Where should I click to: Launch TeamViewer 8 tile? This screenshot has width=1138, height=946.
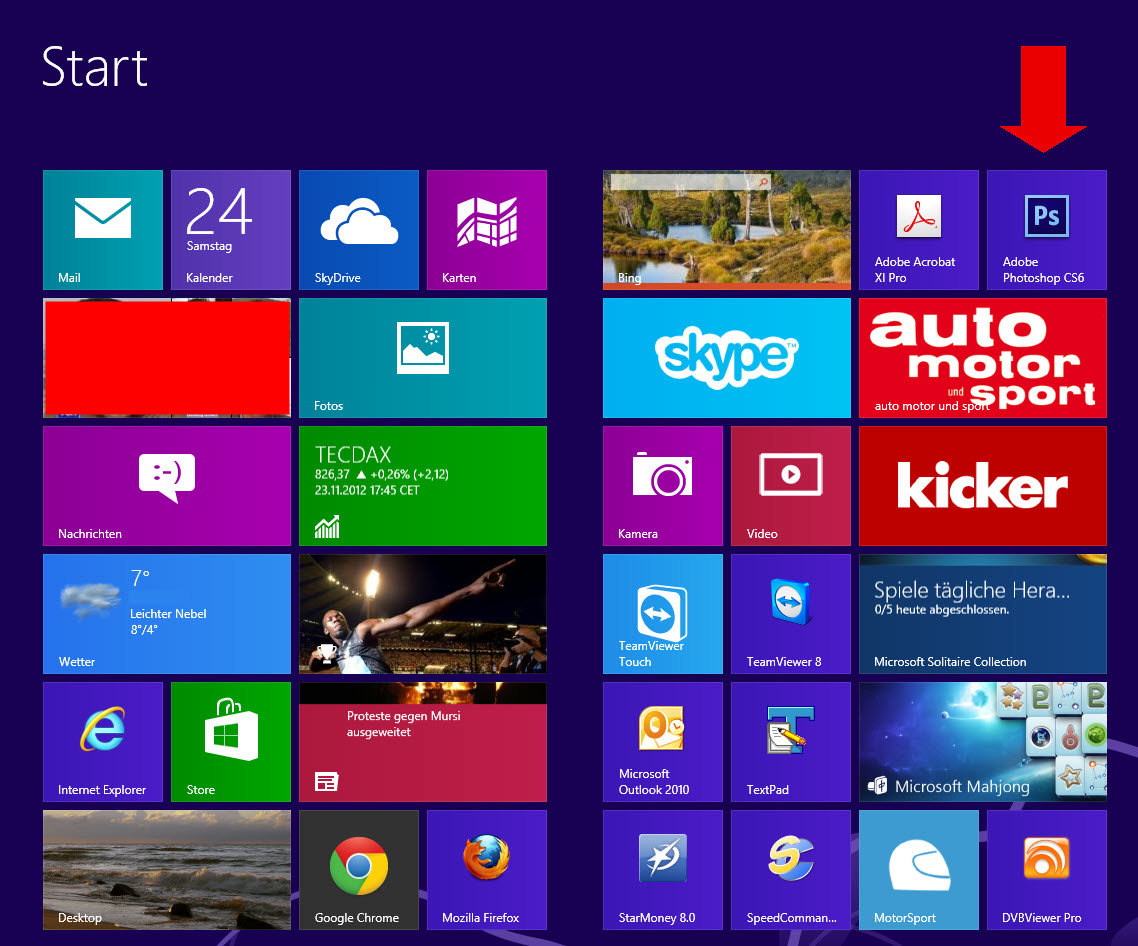click(x=791, y=614)
